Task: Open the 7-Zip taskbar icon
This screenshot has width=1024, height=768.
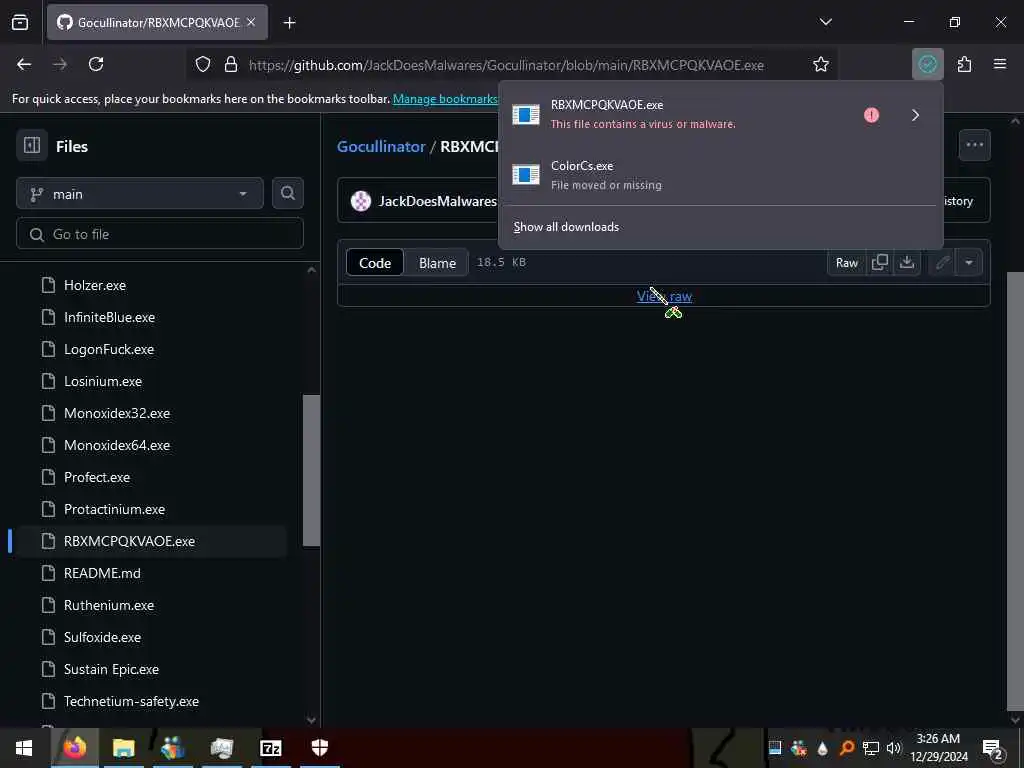Action: tap(270, 748)
